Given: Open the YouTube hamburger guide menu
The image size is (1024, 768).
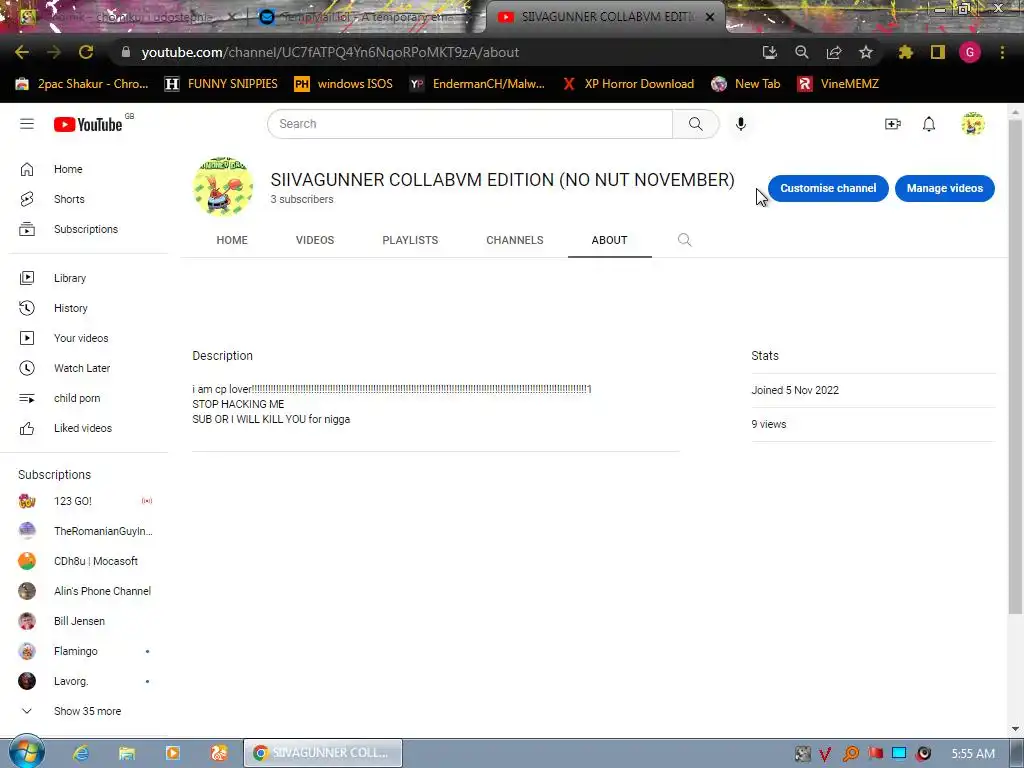Looking at the screenshot, I should [x=27, y=123].
